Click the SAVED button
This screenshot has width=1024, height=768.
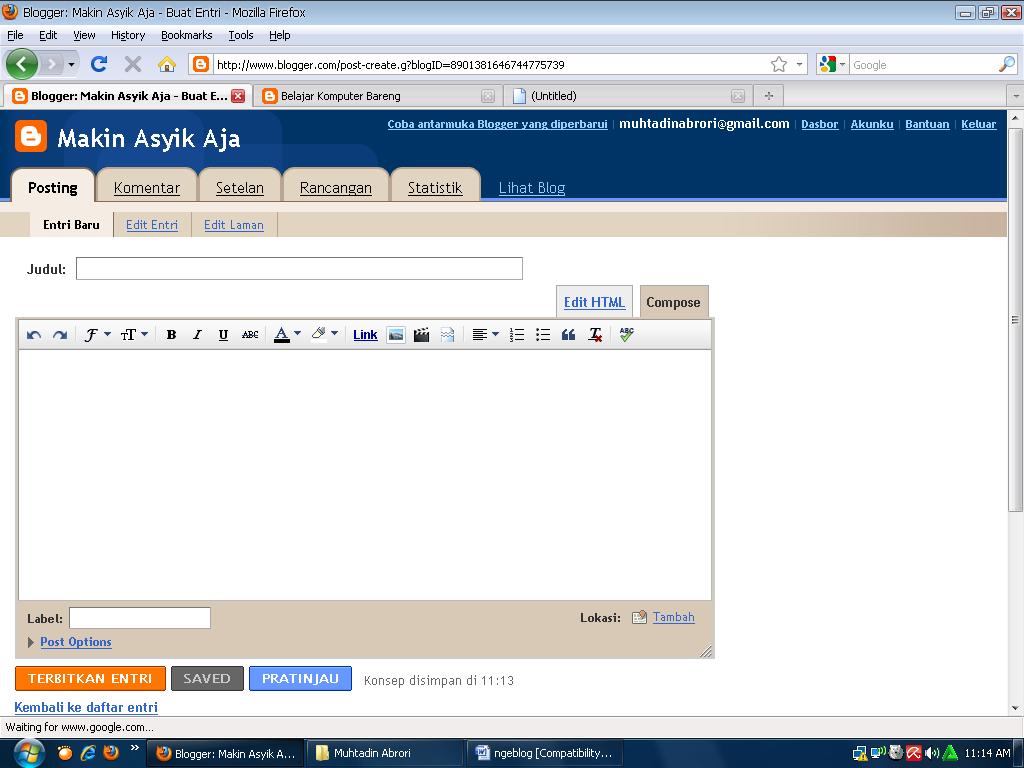click(207, 679)
